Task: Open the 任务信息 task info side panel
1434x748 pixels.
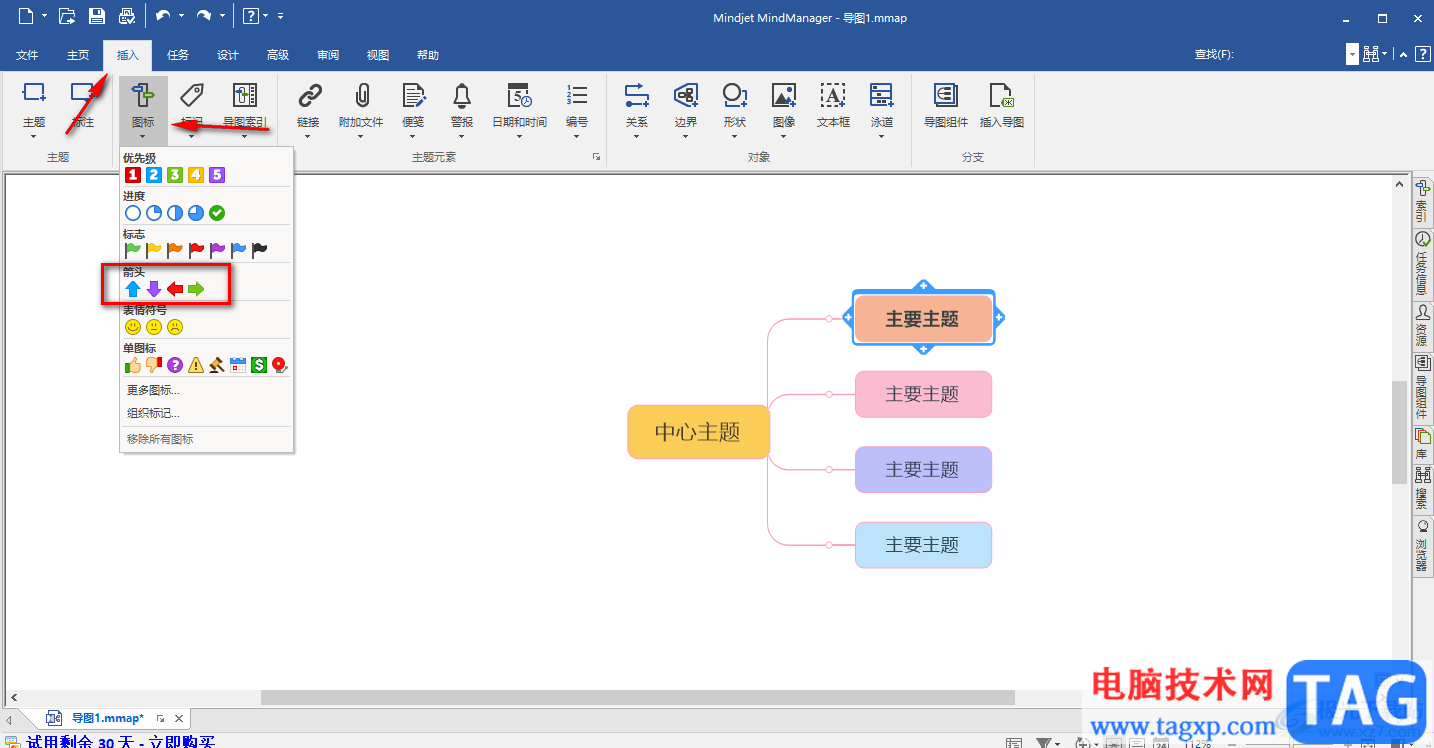Action: click(x=1422, y=264)
